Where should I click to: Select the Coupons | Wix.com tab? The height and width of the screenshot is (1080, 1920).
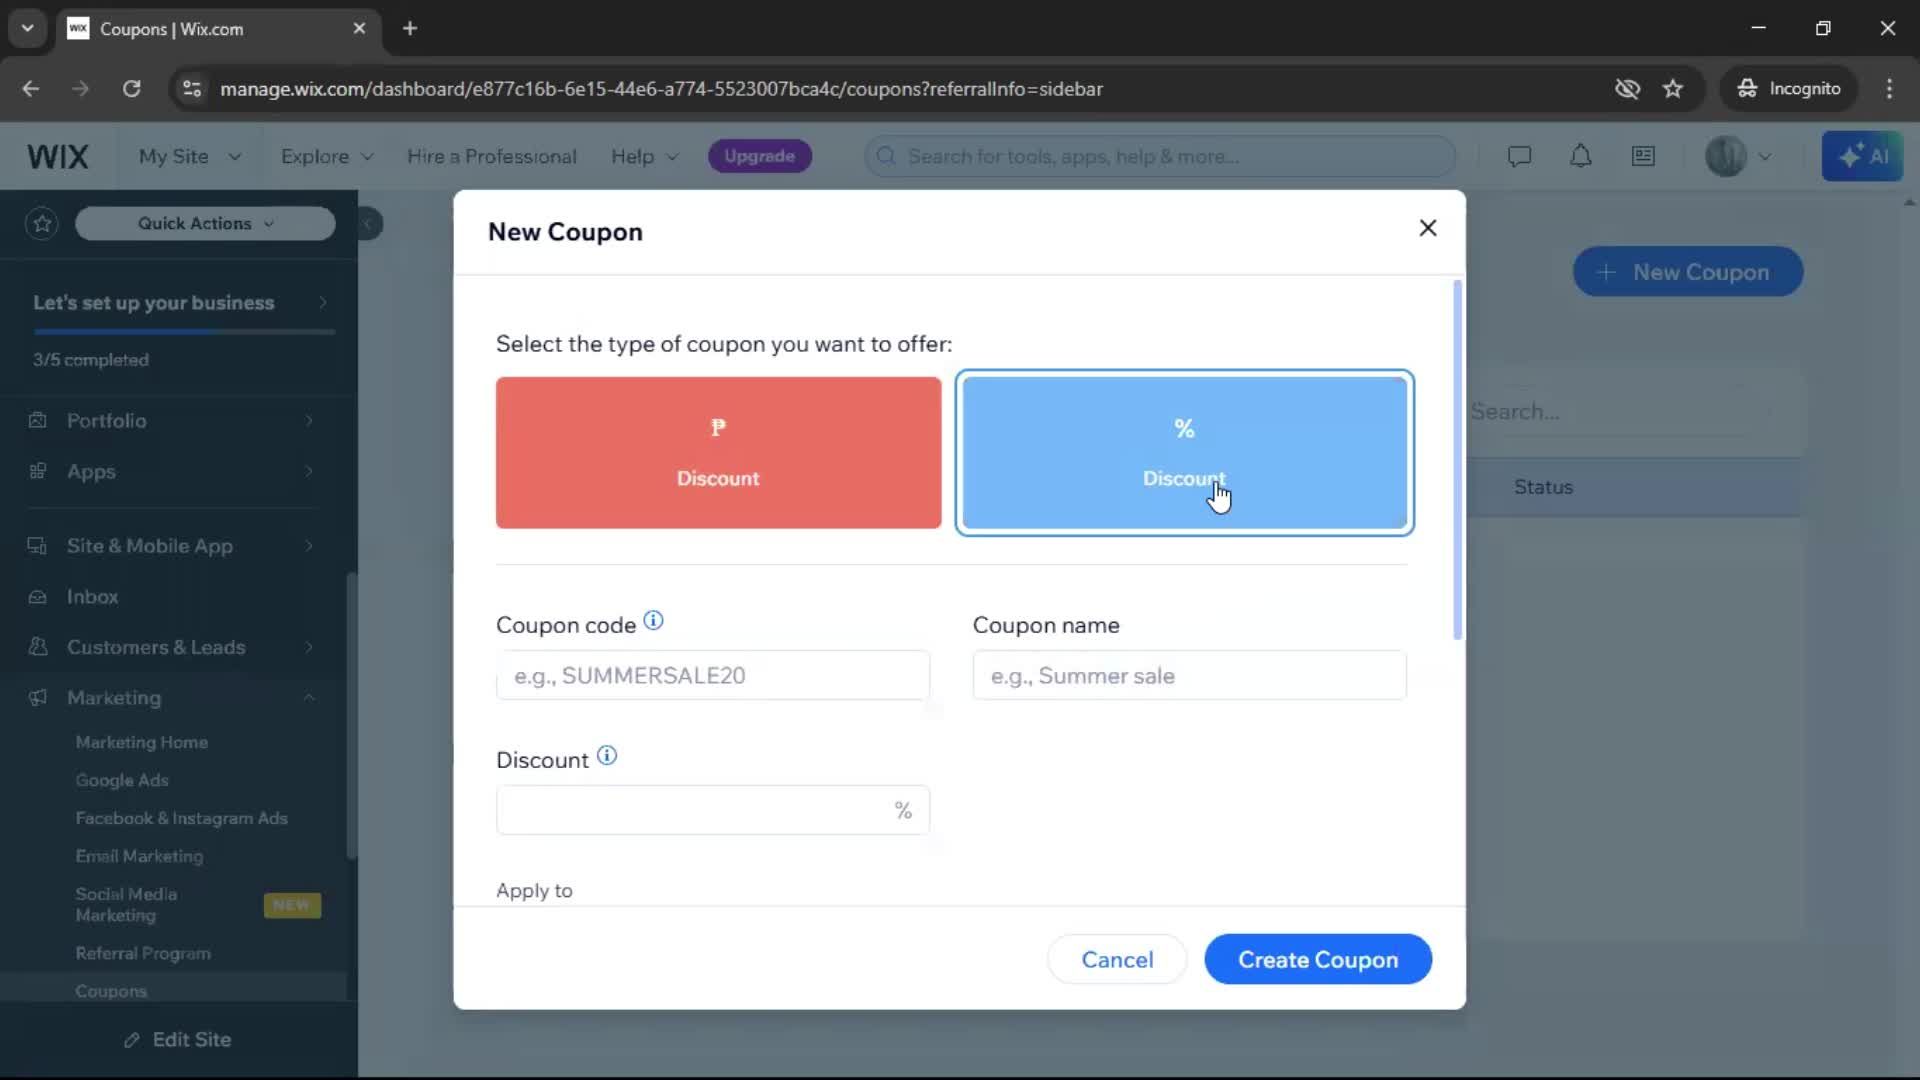[x=216, y=29]
